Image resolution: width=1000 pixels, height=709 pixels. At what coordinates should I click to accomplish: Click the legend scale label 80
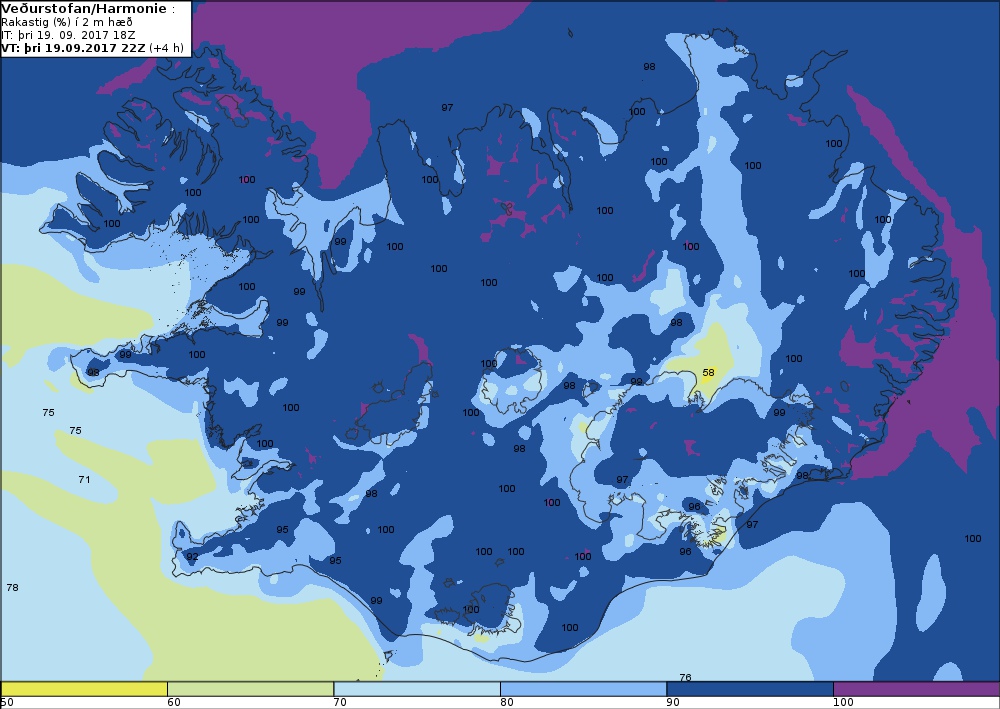(x=506, y=703)
